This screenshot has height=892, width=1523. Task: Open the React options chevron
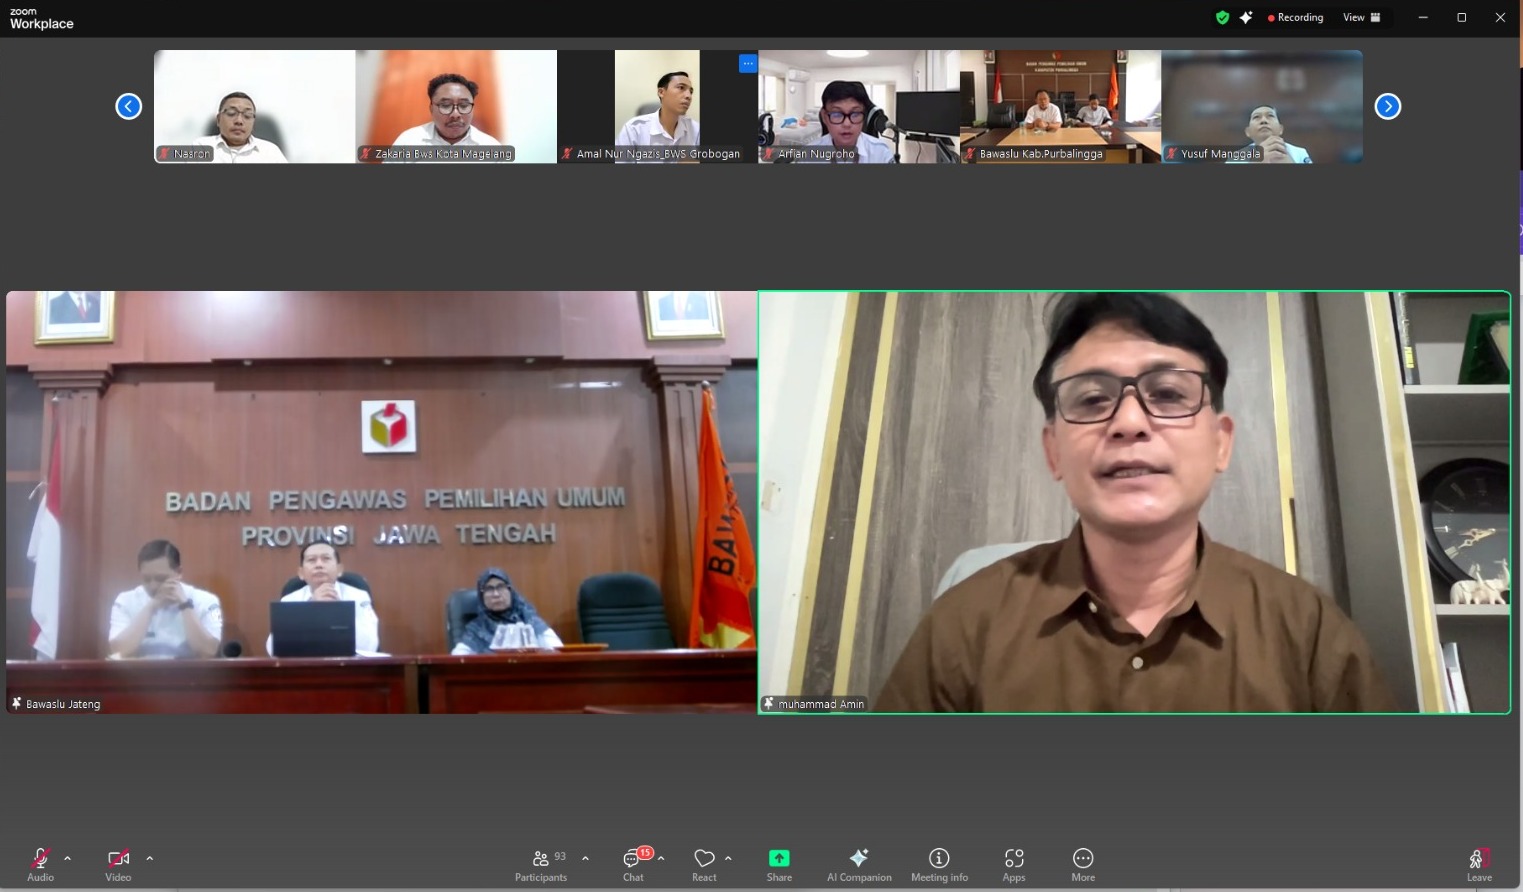click(728, 857)
